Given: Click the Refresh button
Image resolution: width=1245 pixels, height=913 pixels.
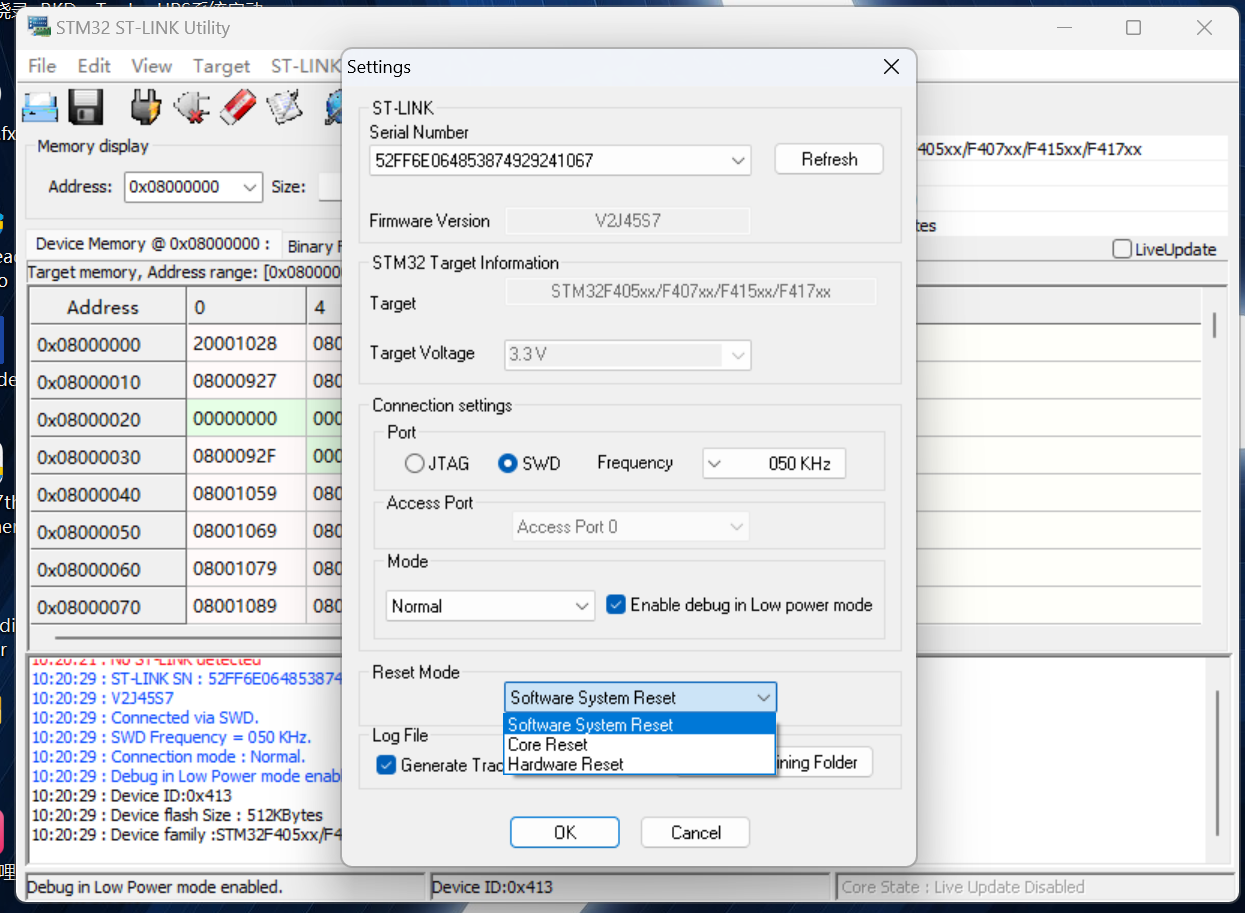Looking at the screenshot, I should pyautogui.click(x=829, y=159).
